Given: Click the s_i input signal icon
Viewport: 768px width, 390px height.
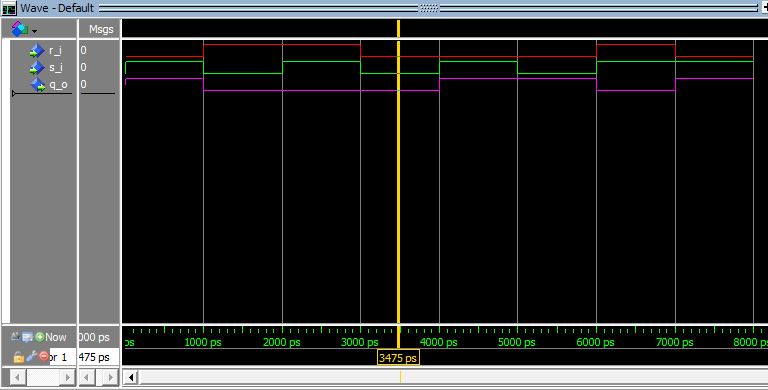Looking at the screenshot, I should [36, 68].
